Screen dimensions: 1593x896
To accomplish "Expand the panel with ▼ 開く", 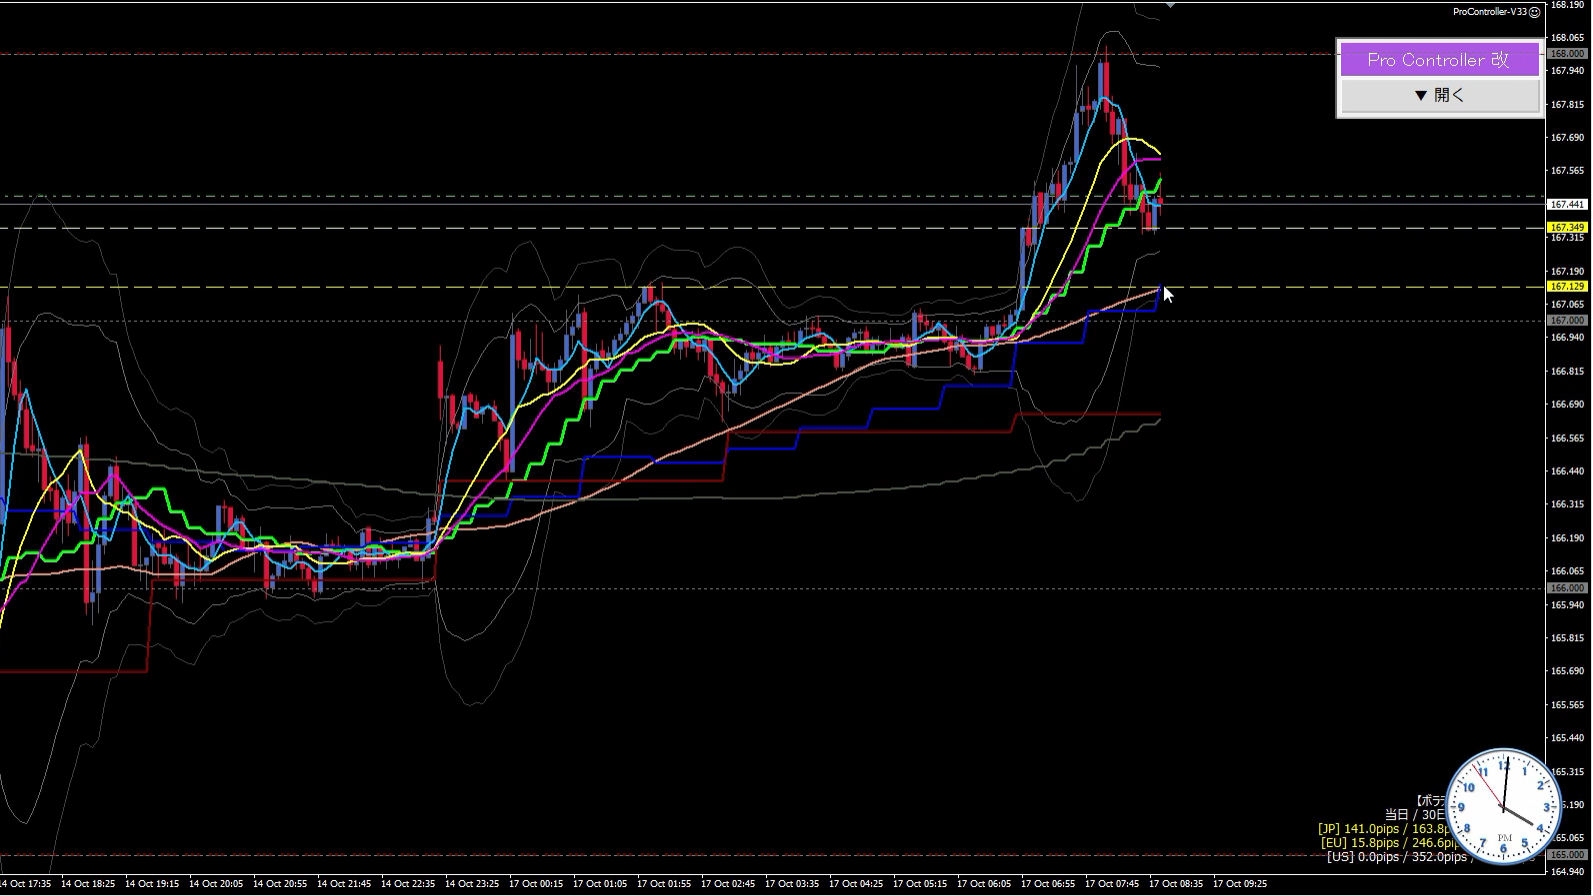I will tap(1439, 96).
